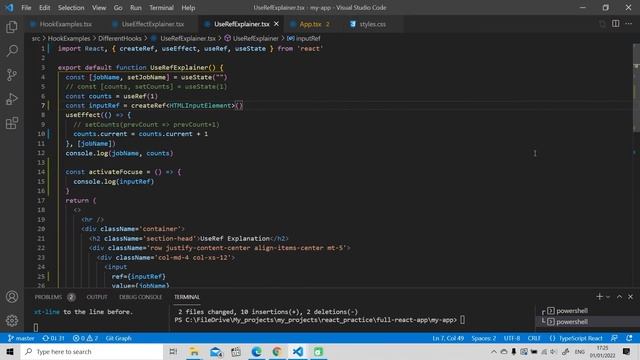Click the VS Code logo icon
The image size is (640, 360).
coord(9,7)
